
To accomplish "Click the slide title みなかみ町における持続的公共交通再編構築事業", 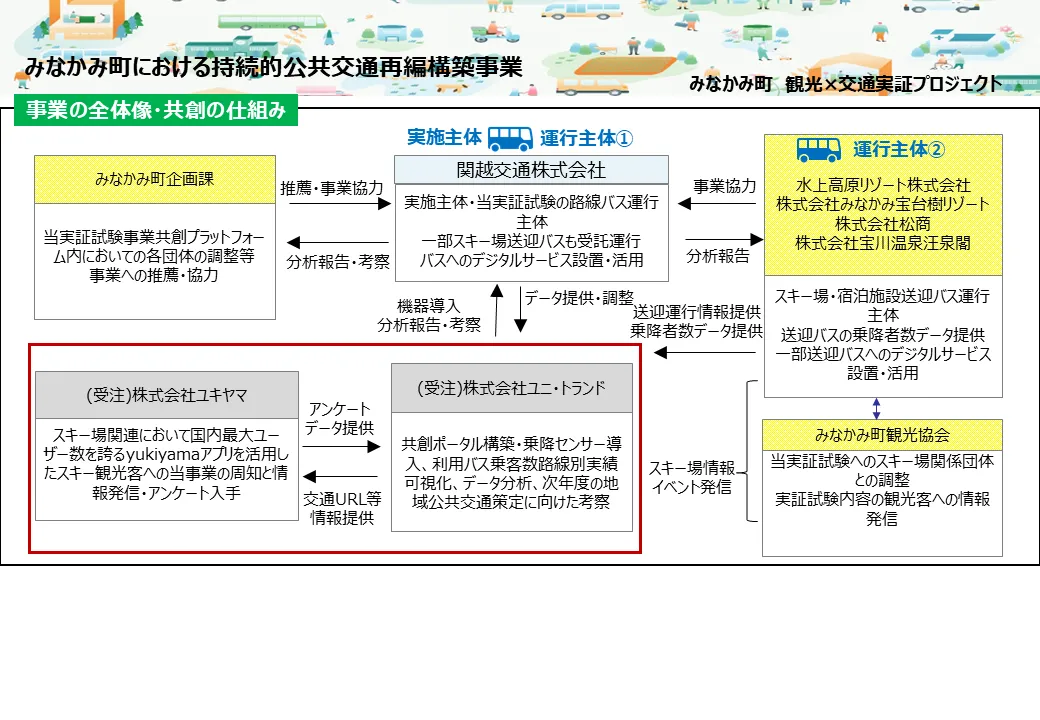I will tap(274, 68).
